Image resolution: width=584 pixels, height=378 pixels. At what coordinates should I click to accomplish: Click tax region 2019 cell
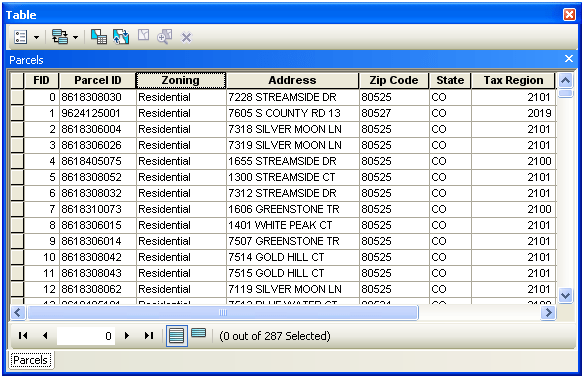(514, 113)
